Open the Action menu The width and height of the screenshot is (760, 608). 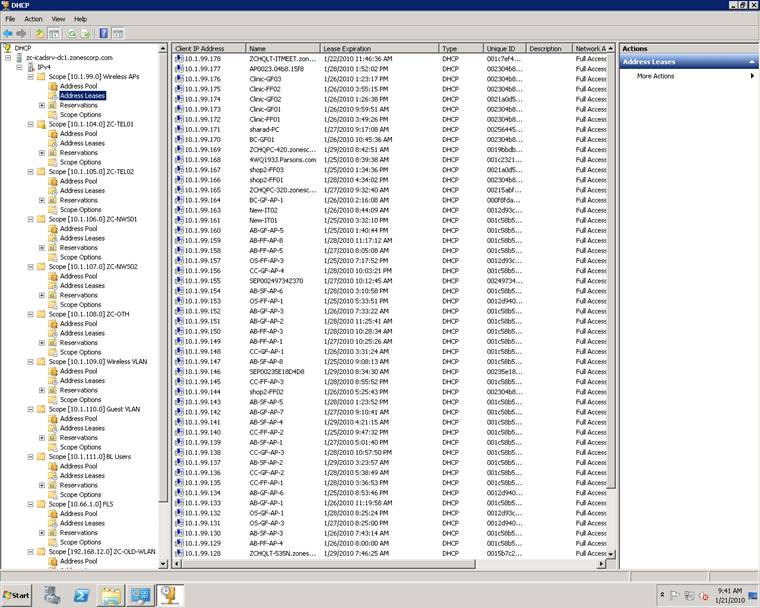tap(33, 18)
